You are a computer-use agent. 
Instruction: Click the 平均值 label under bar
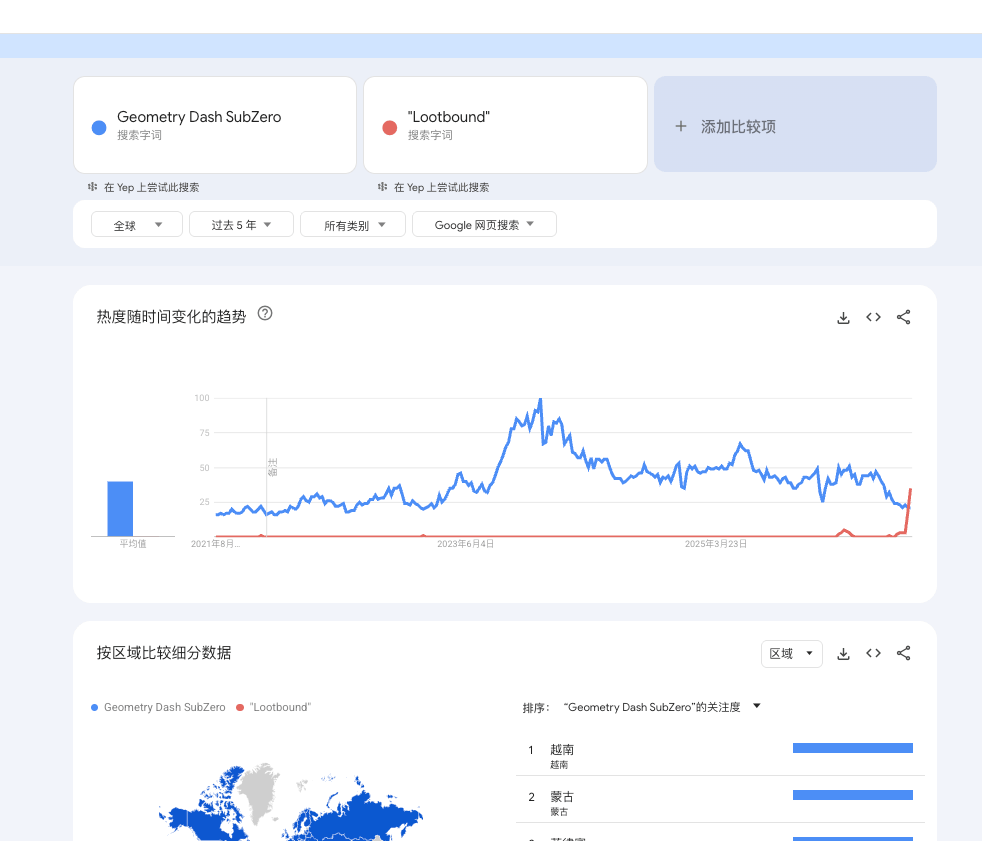tap(133, 544)
